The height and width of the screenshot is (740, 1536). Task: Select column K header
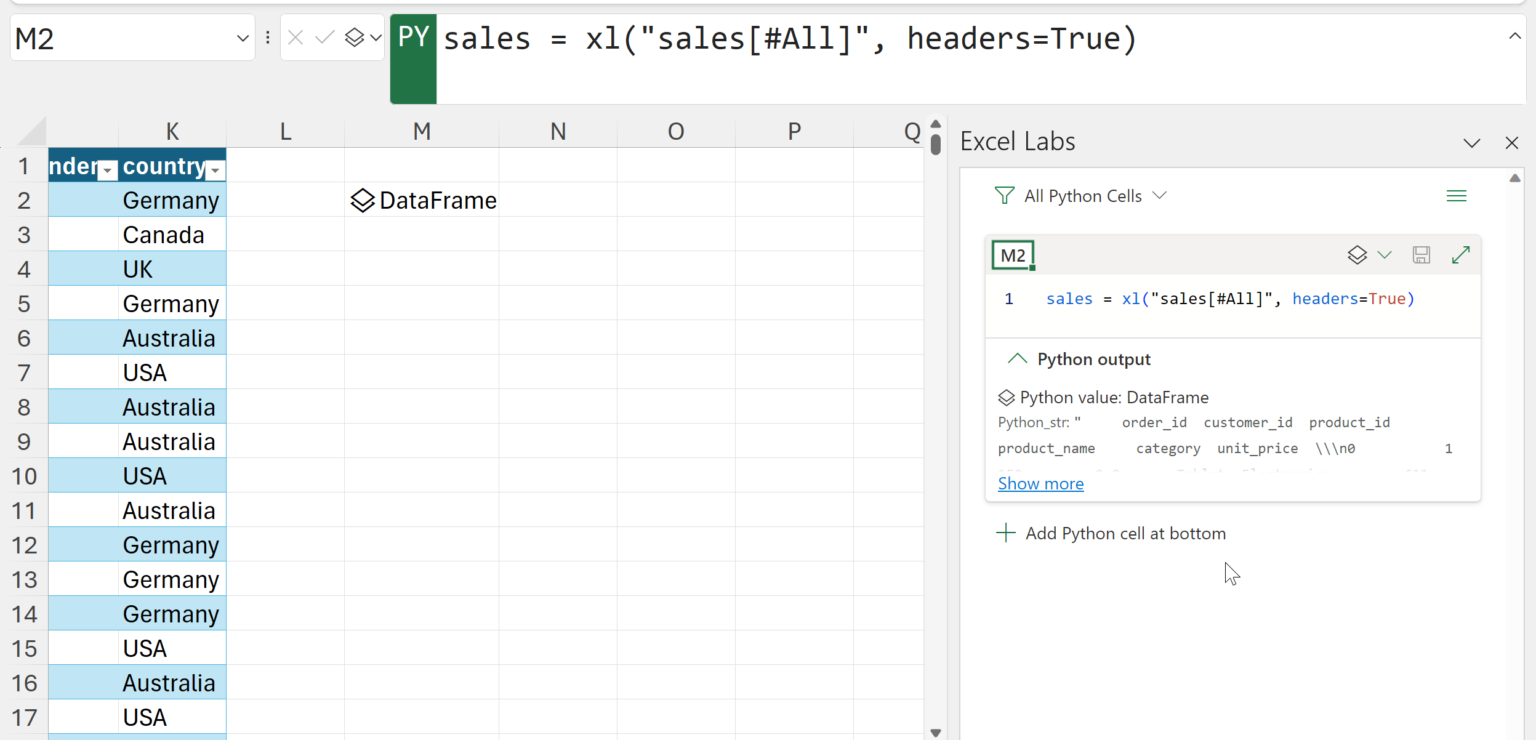pos(172,131)
